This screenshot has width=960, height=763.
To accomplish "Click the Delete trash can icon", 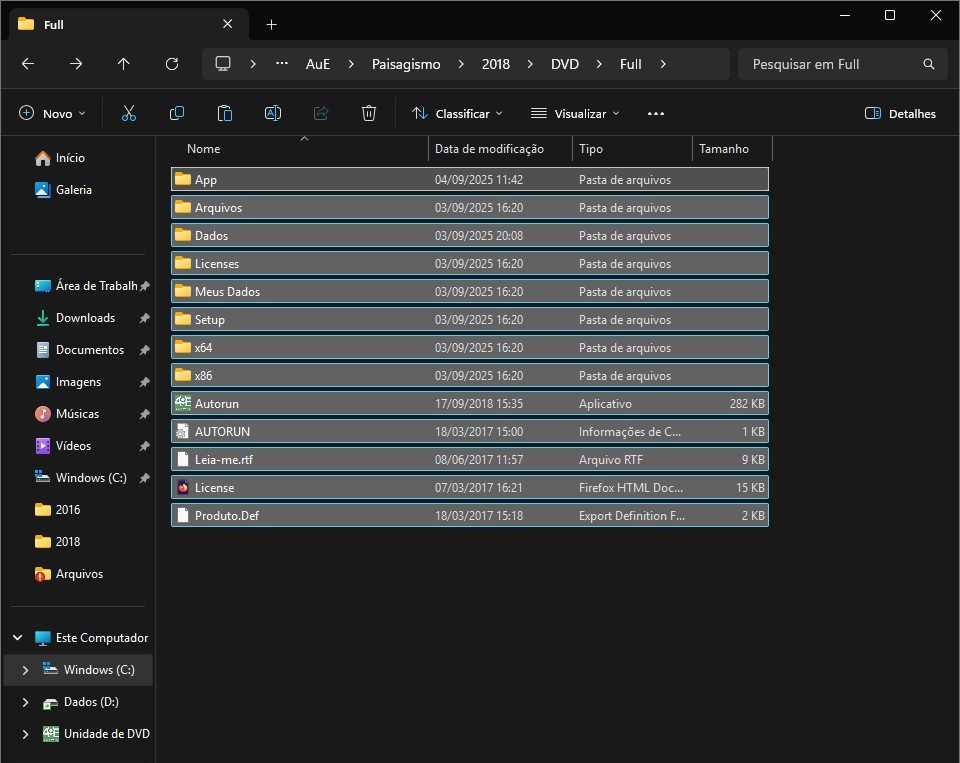I will (x=369, y=114).
